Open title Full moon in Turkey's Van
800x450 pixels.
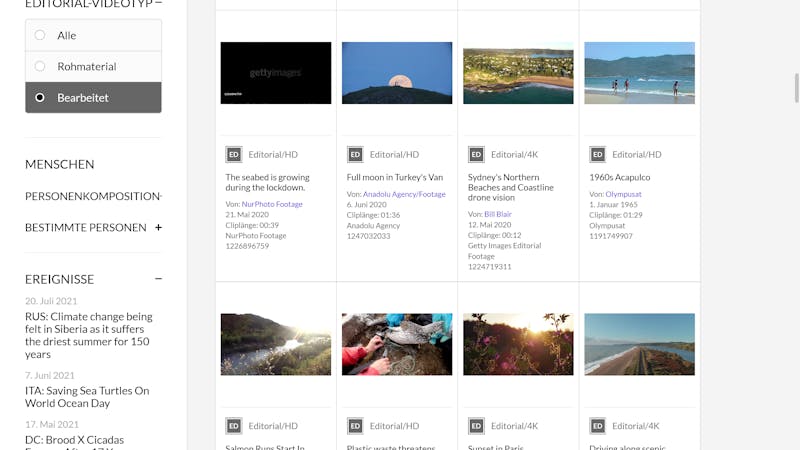click(395, 178)
